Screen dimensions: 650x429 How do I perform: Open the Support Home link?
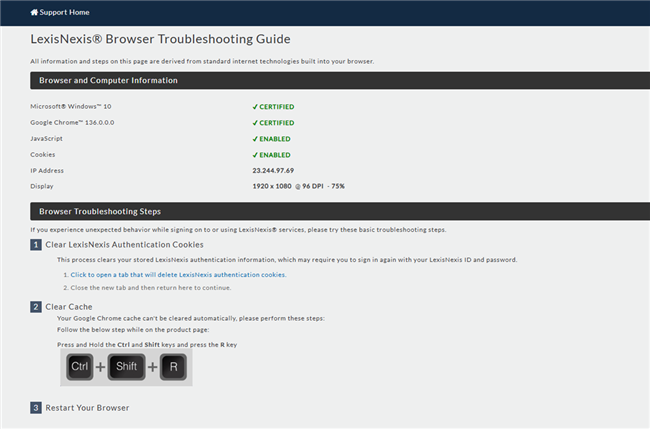pyautogui.click(x=60, y=12)
